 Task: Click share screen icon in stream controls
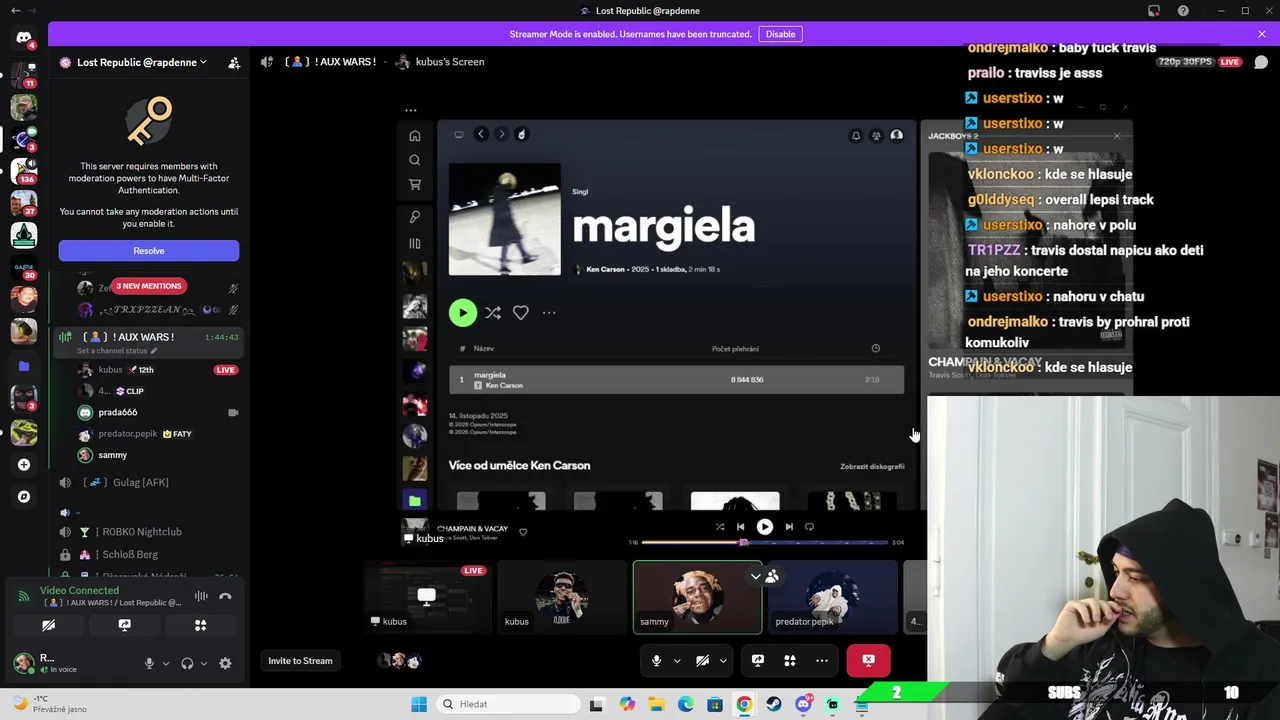[758, 660]
